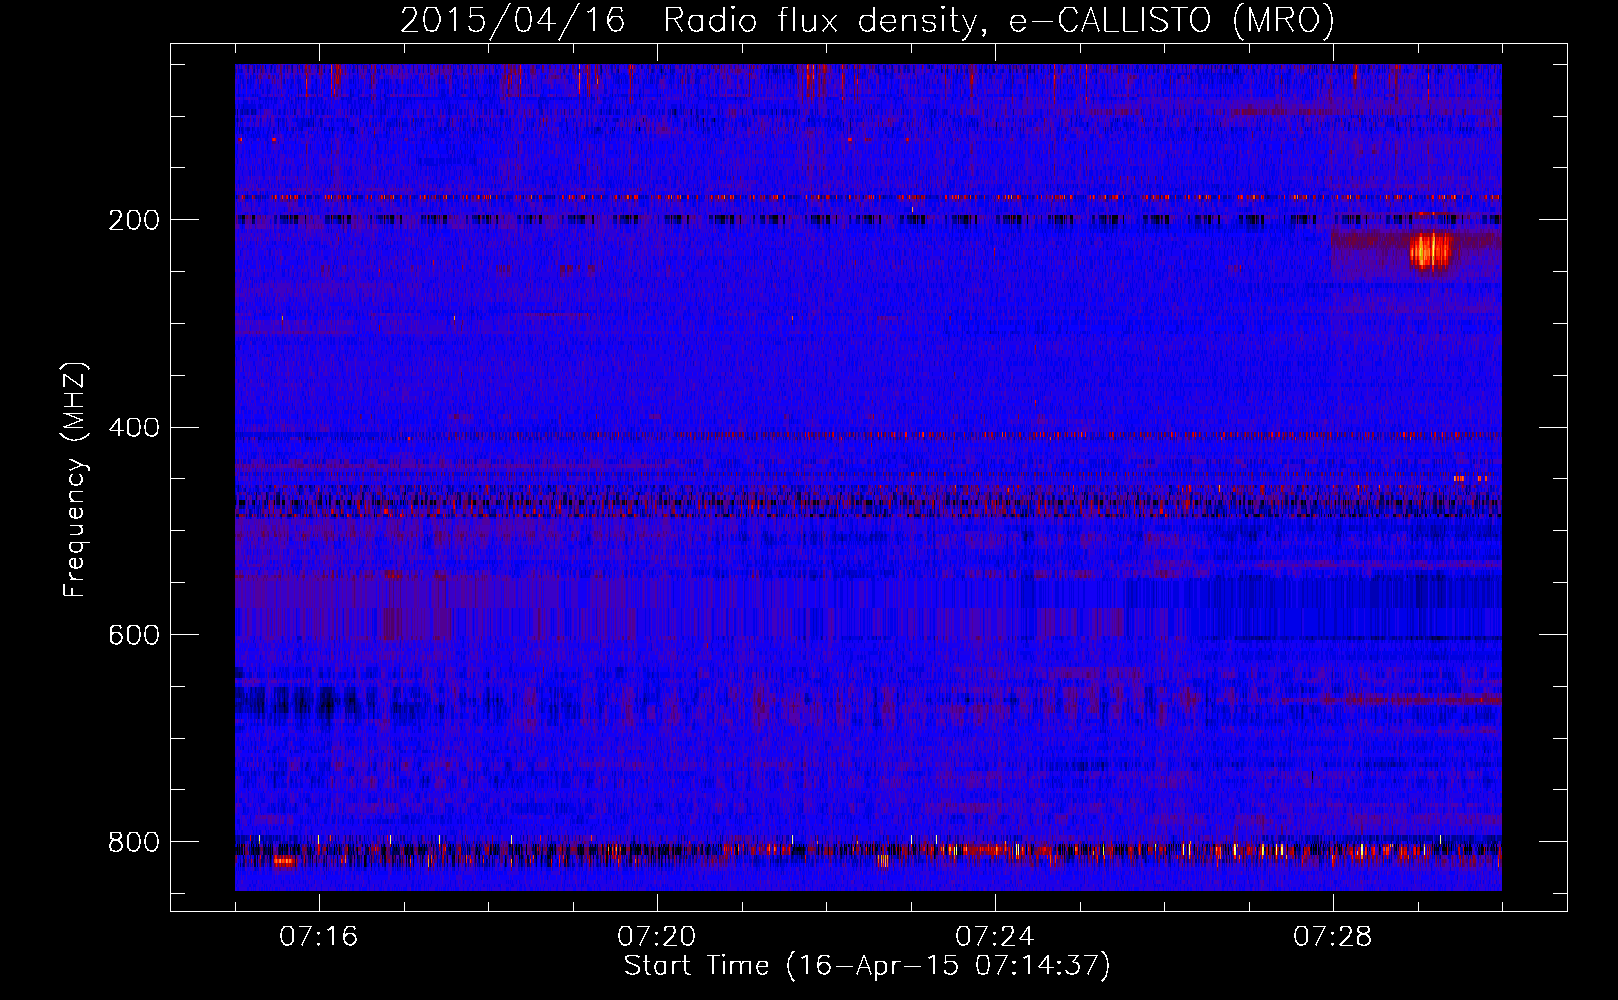
Task: Click the bright yellow radio burst near 07:29
Action: pyautogui.click(x=1430, y=250)
